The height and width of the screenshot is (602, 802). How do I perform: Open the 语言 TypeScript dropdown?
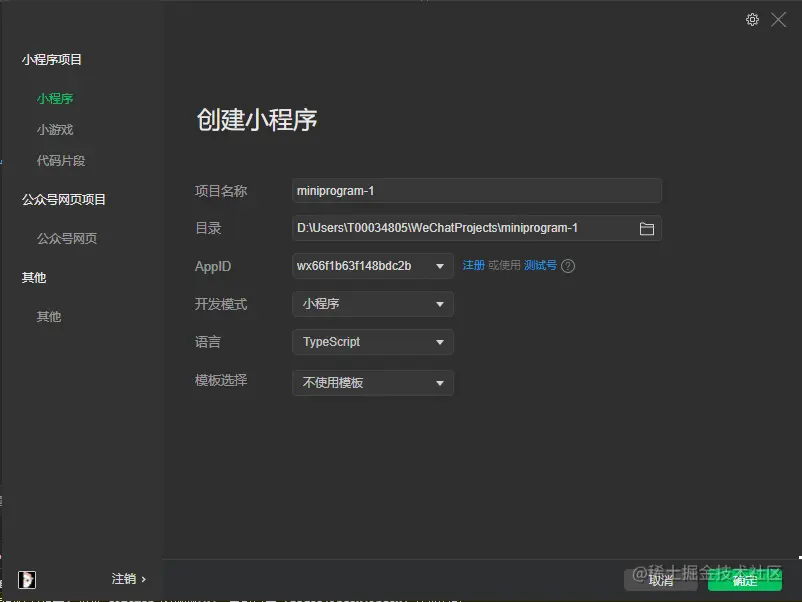tap(372, 342)
